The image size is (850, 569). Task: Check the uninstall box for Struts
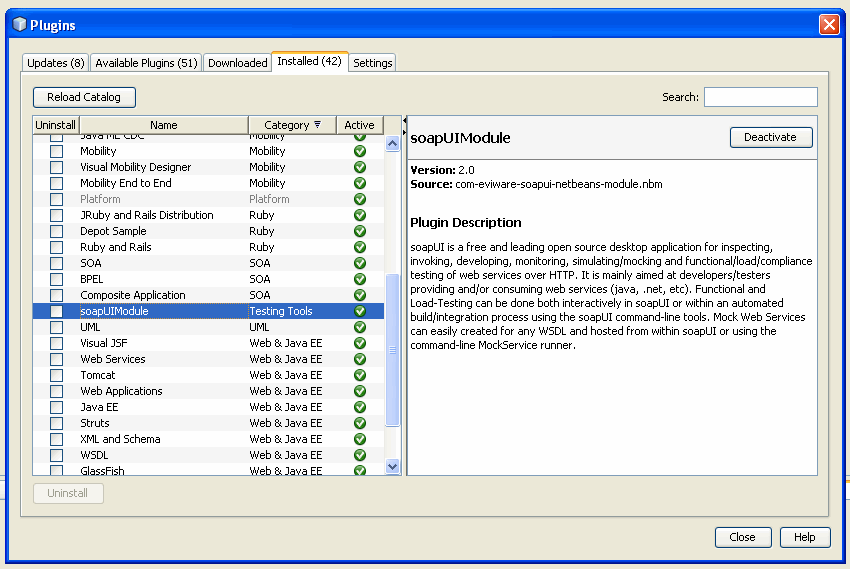pyautogui.click(x=56, y=423)
